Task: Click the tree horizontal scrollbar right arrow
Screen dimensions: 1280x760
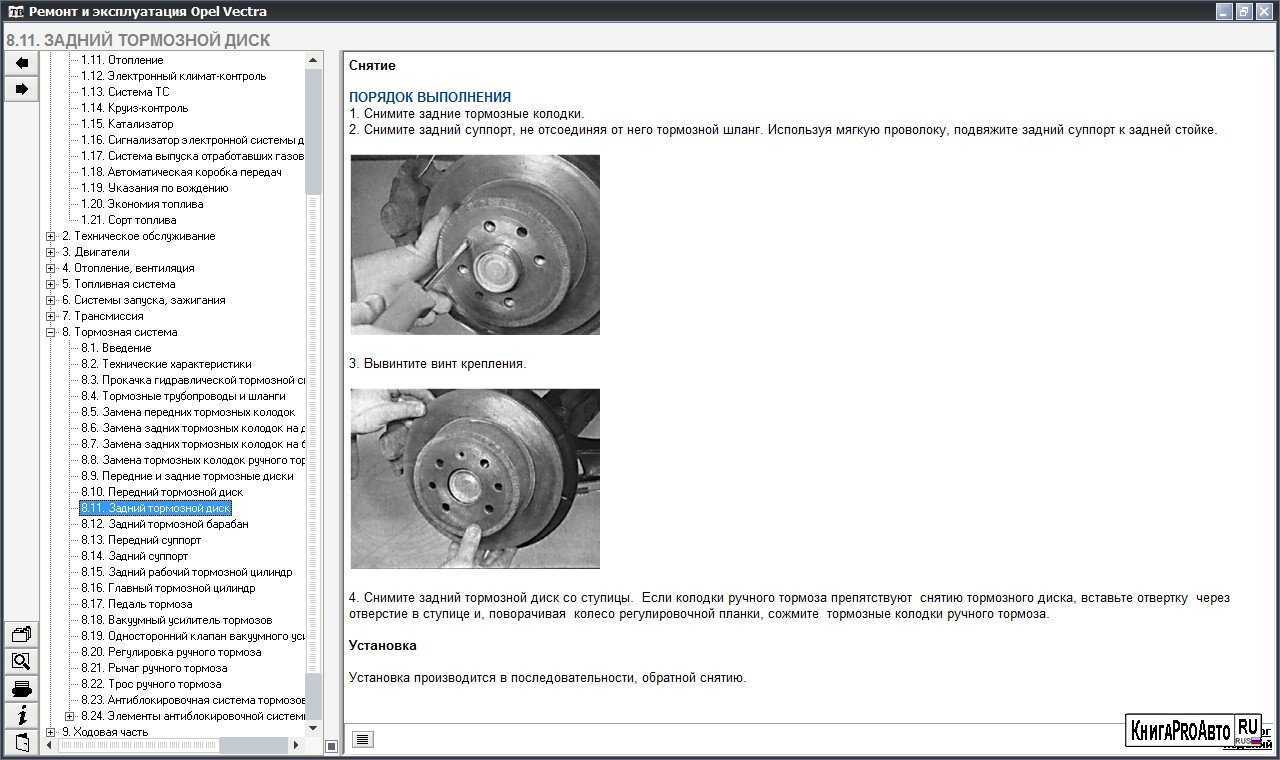Action: [x=296, y=746]
